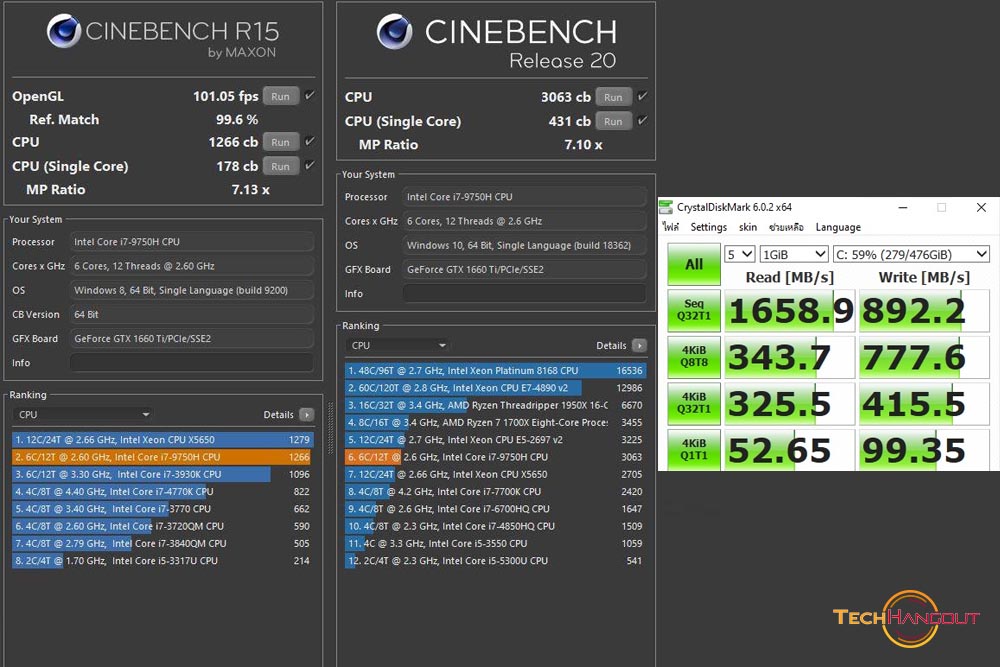1000x667 pixels.
Task: Select R15 ranking row Core i7-4770K
Action: point(163,492)
